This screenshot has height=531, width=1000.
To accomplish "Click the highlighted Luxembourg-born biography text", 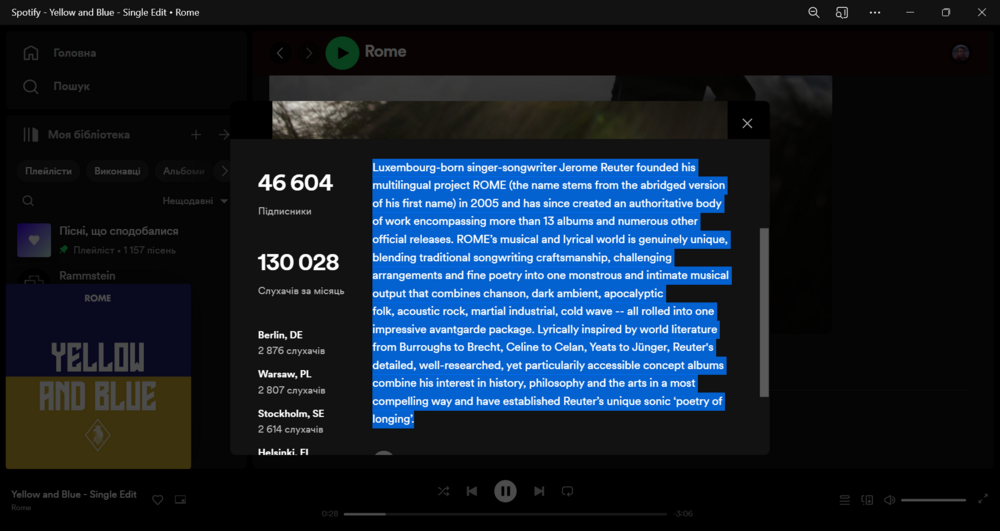I will pyautogui.click(x=551, y=293).
